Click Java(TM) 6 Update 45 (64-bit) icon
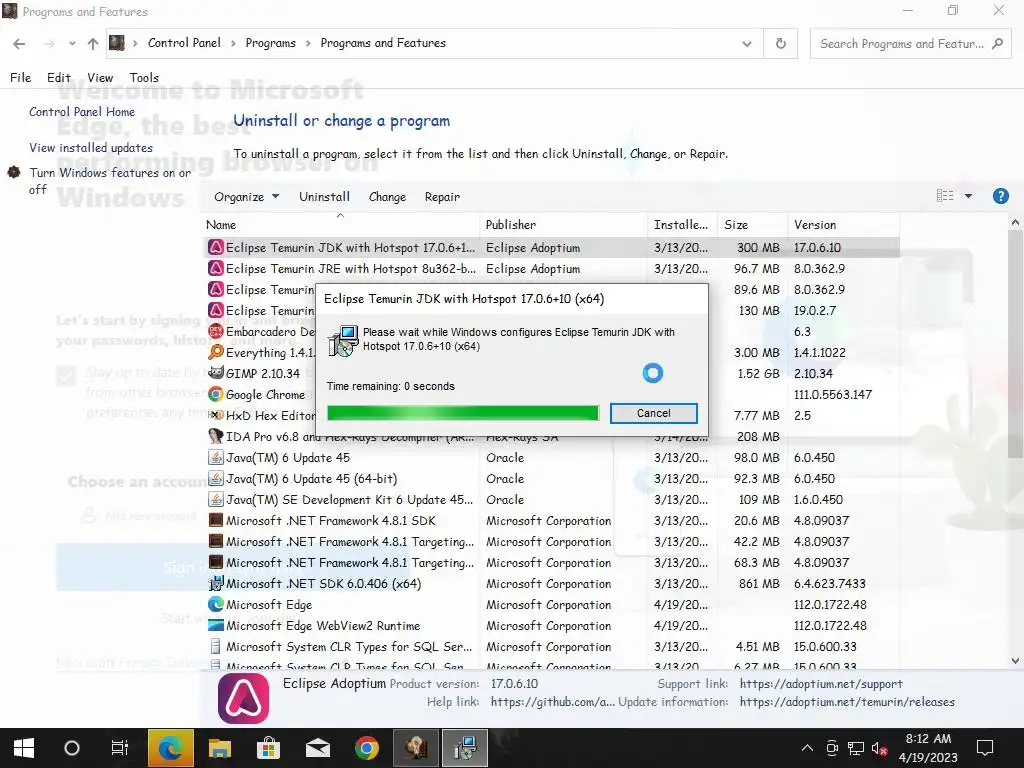 [x=216, y=478]
